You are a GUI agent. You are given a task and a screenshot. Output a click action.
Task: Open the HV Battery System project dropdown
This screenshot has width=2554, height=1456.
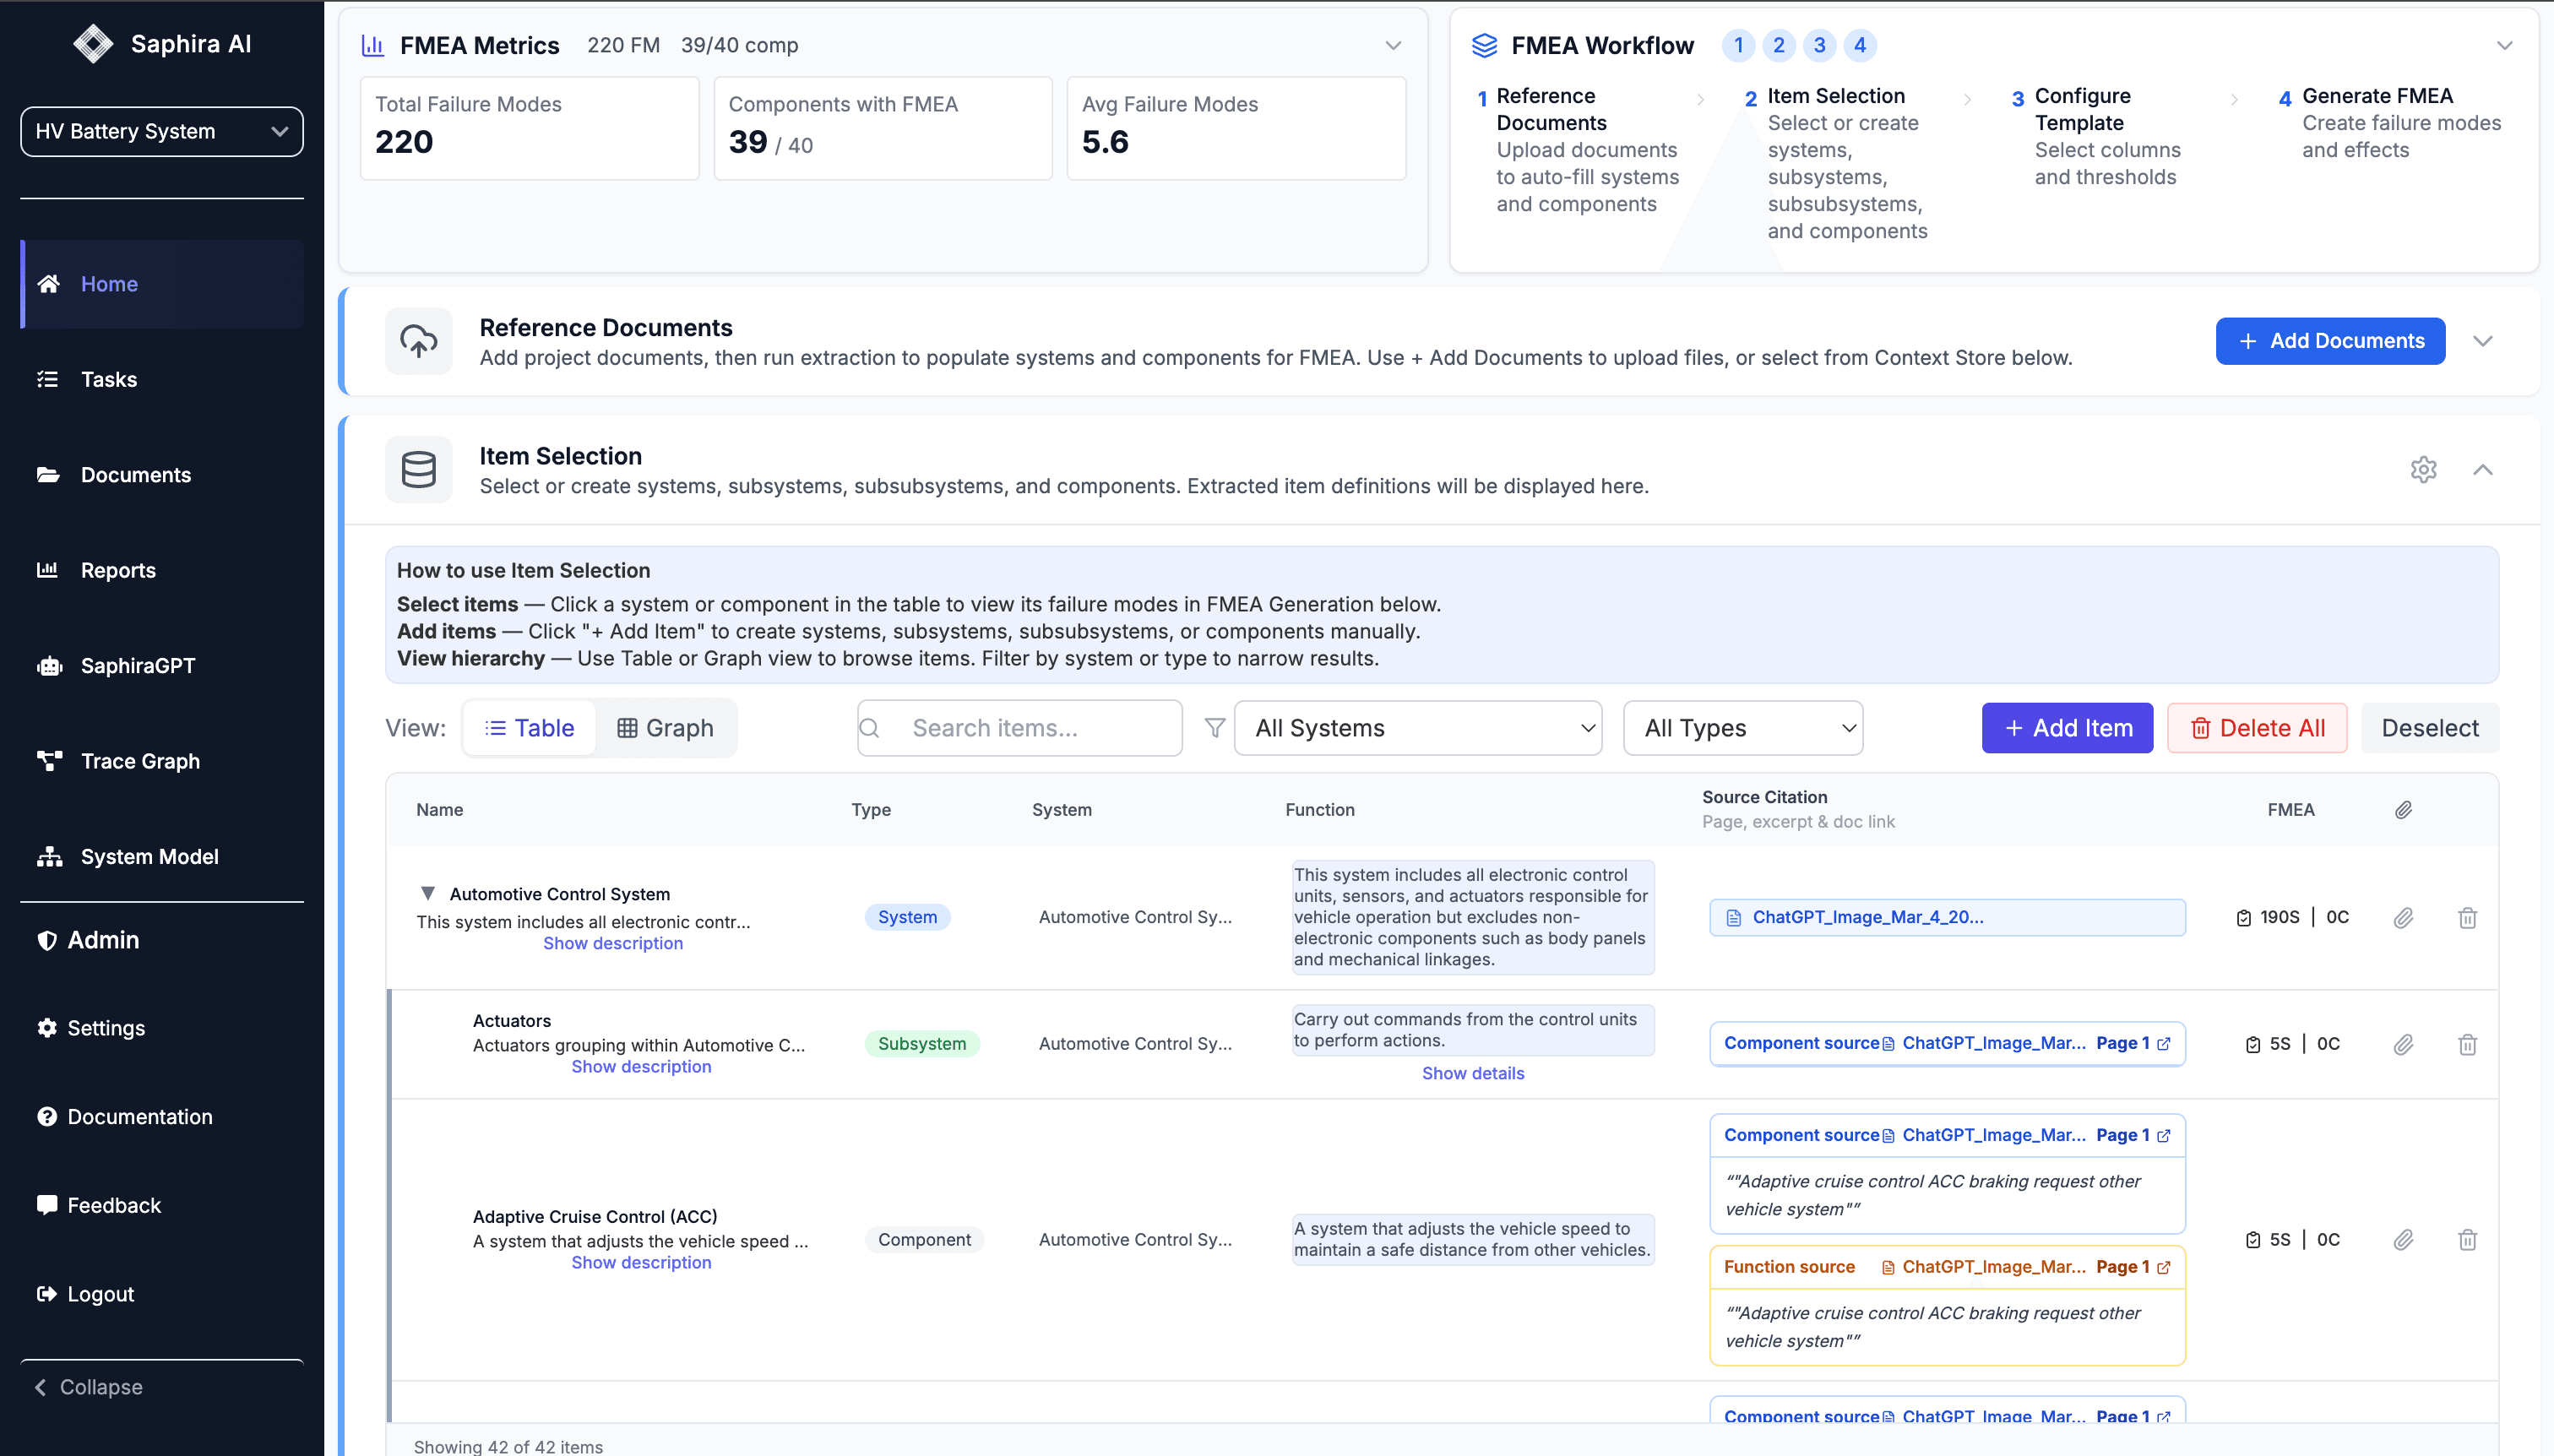(162, 131)
